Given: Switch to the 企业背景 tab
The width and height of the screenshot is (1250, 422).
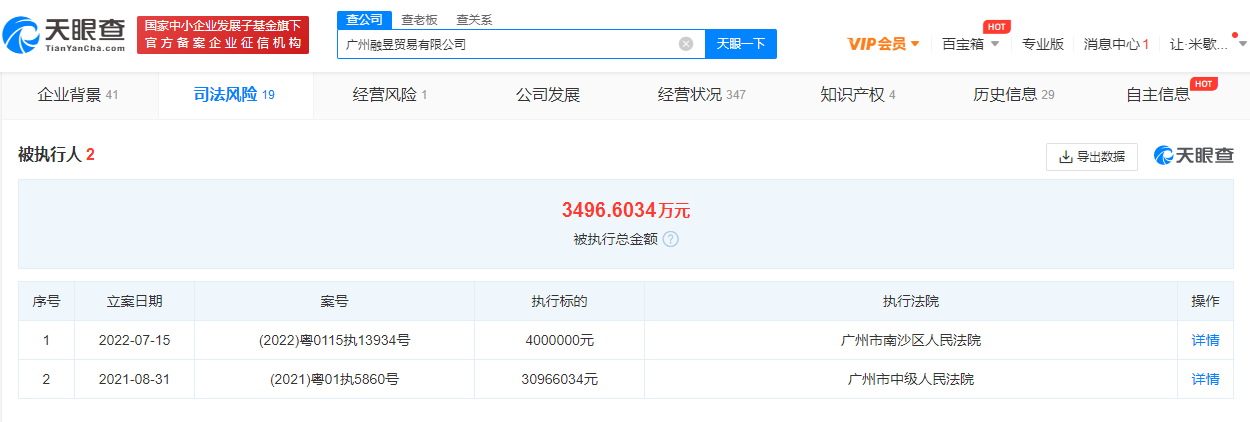Looking at the screenshot, I should (x=78, y=95).
